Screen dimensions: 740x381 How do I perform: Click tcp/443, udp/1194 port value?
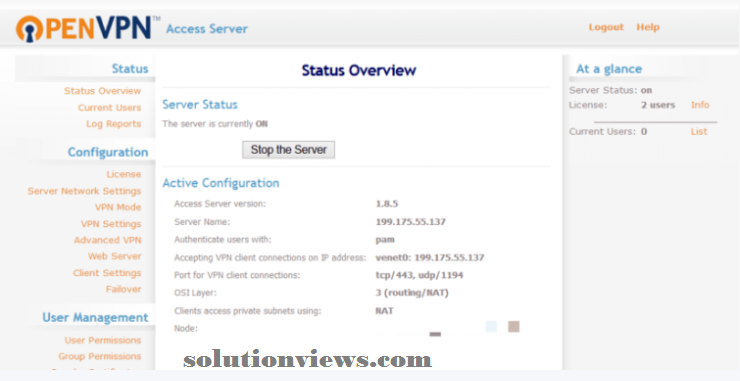[x=420, y=275]
